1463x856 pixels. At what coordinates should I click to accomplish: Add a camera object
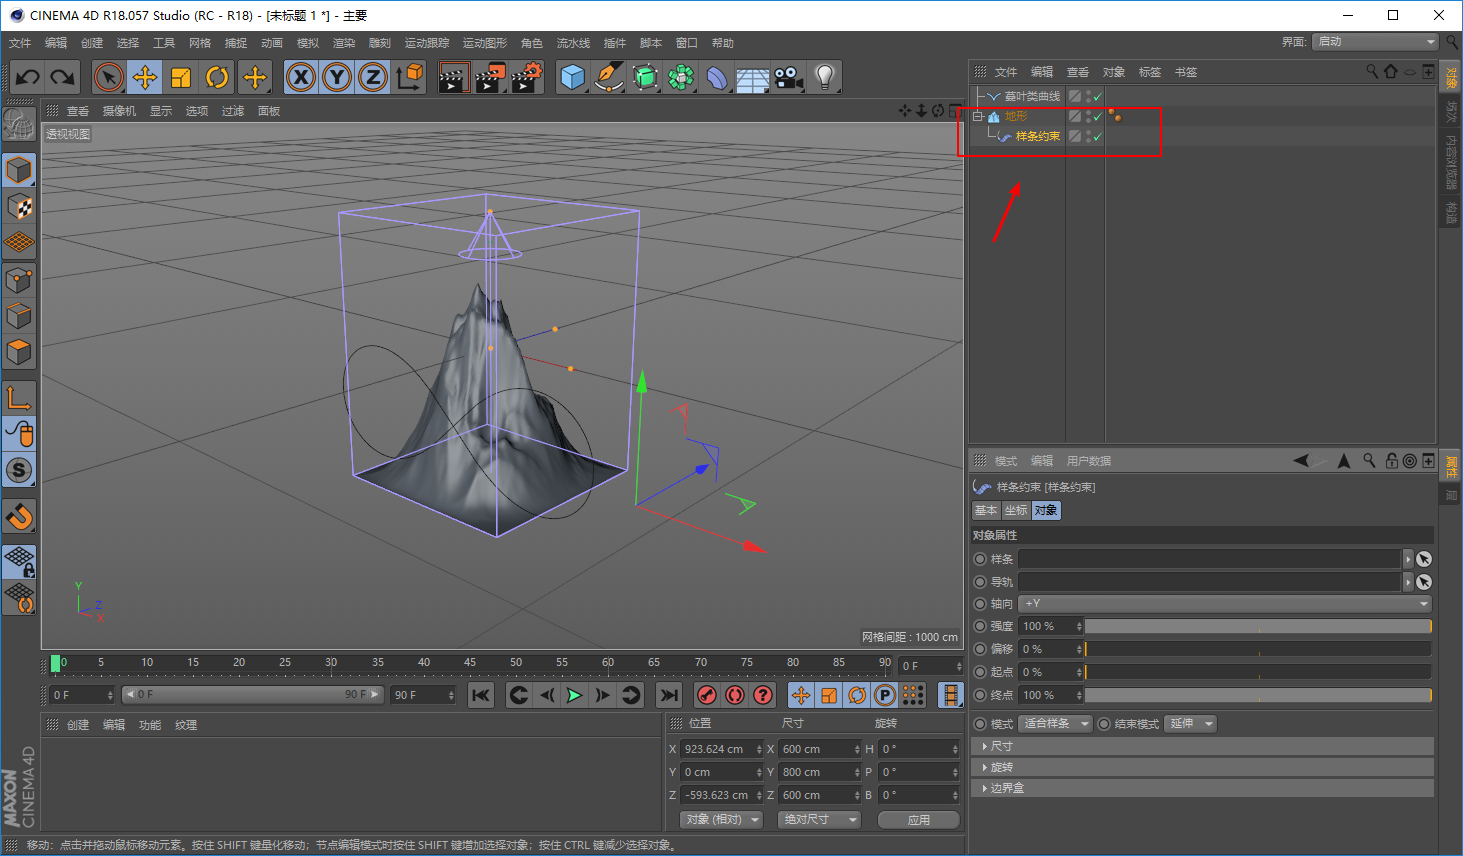click(788, 77)
